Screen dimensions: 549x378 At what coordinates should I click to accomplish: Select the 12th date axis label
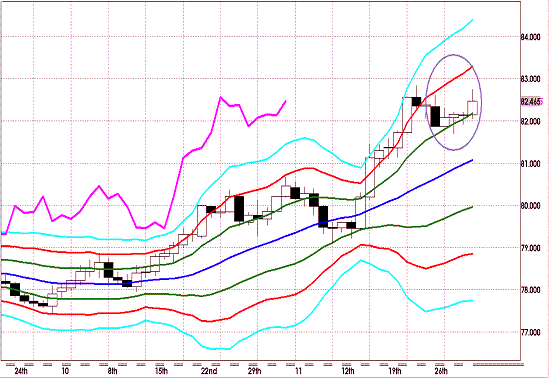(x=347, y=371)
